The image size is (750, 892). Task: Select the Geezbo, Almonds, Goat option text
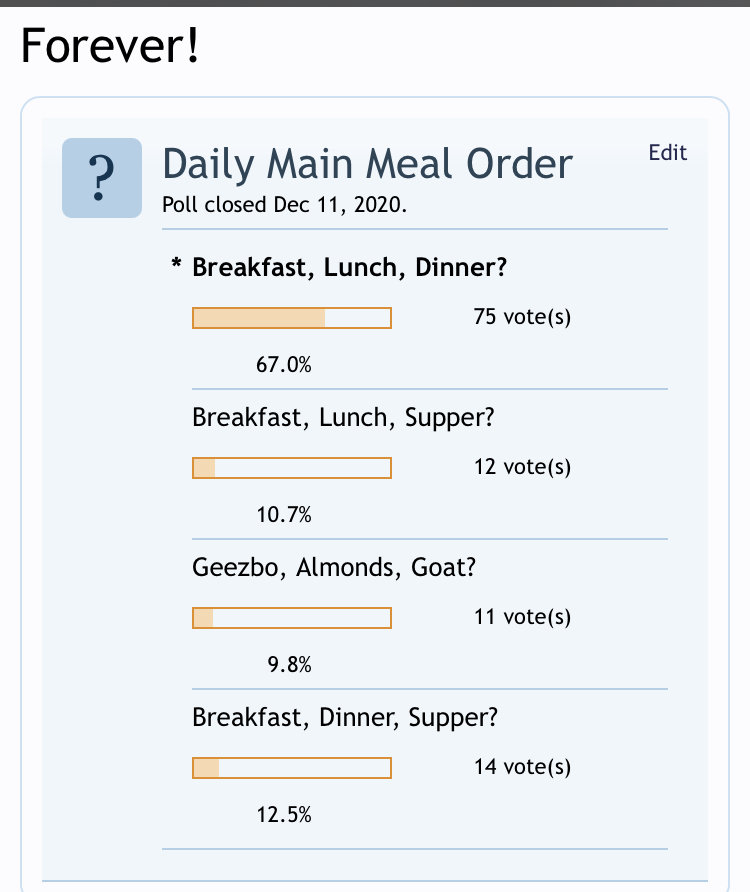click(x=333, y=567)
